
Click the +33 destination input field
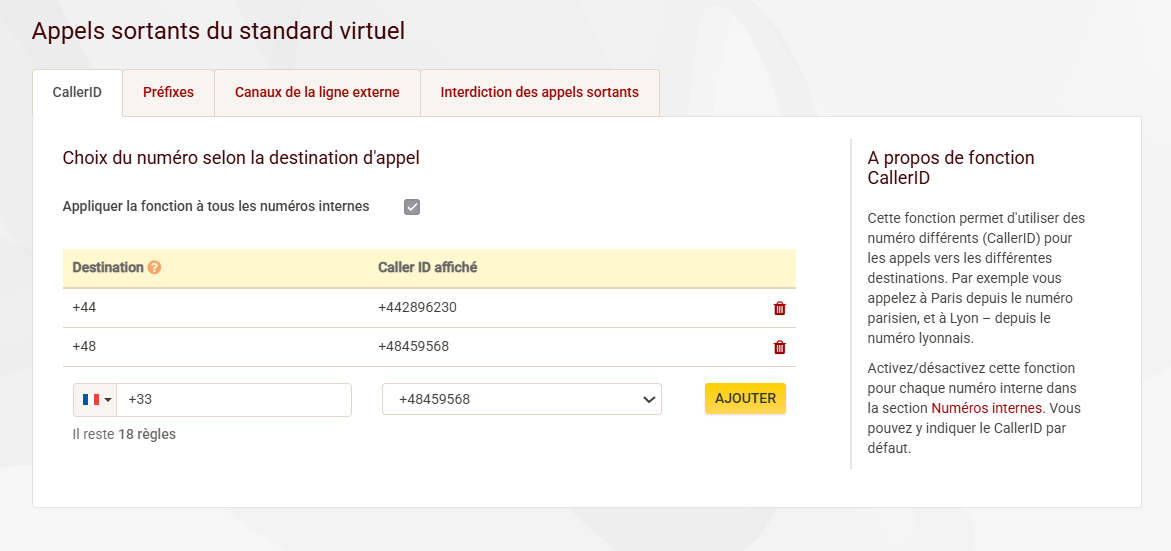[234, 400]
